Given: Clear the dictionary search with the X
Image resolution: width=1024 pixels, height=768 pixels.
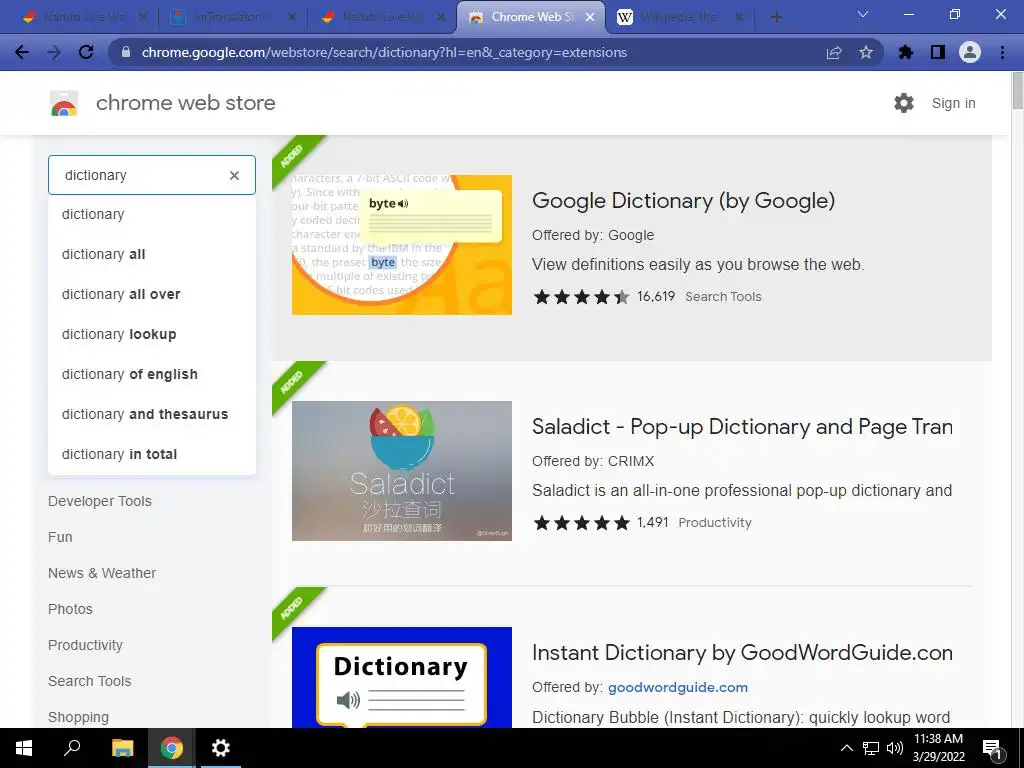Looking at the screenshot, I should pyautogui.click(x=234, y=175).
